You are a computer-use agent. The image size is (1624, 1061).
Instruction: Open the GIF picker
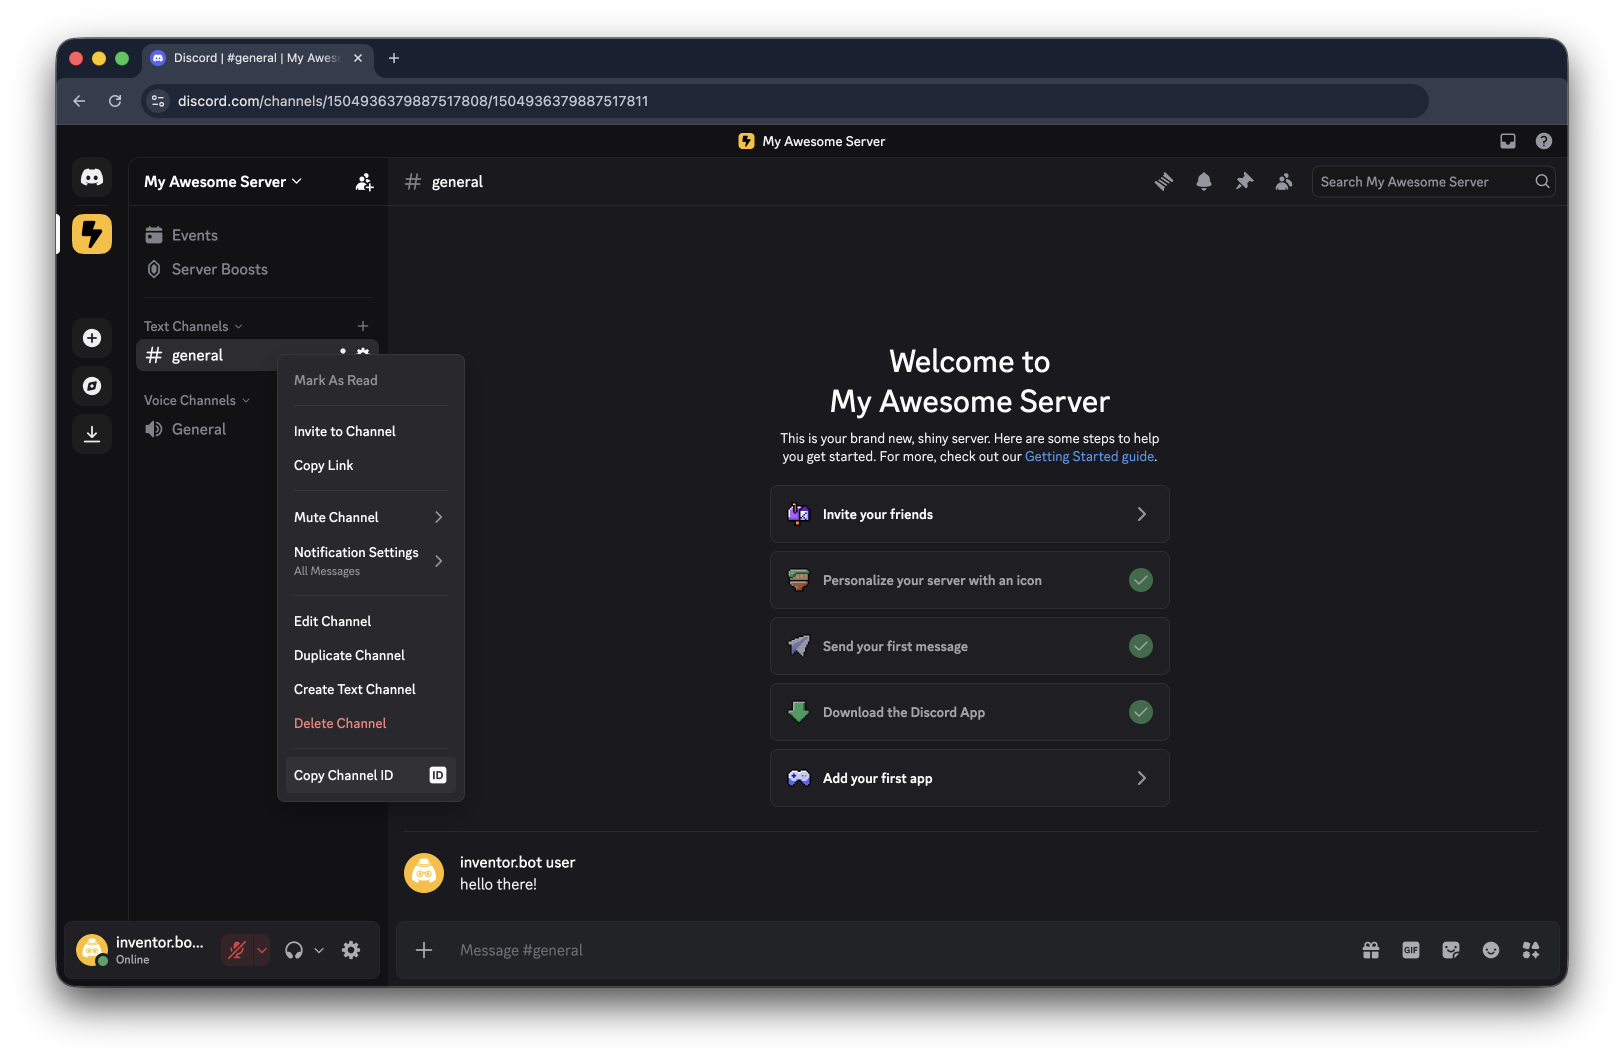click(1411, 950)
